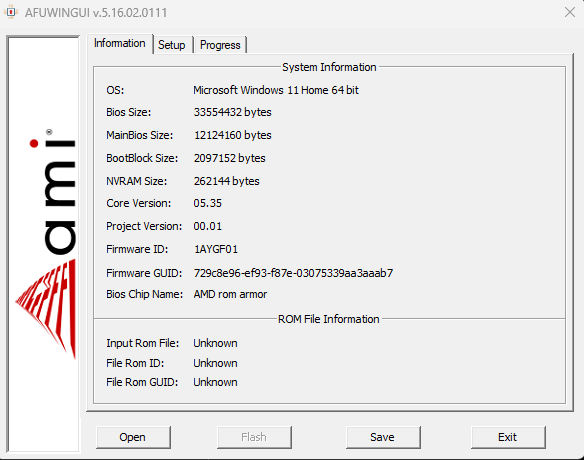
Task: Click the 'Input Rom File:' label
Action: tap(143, 343)
